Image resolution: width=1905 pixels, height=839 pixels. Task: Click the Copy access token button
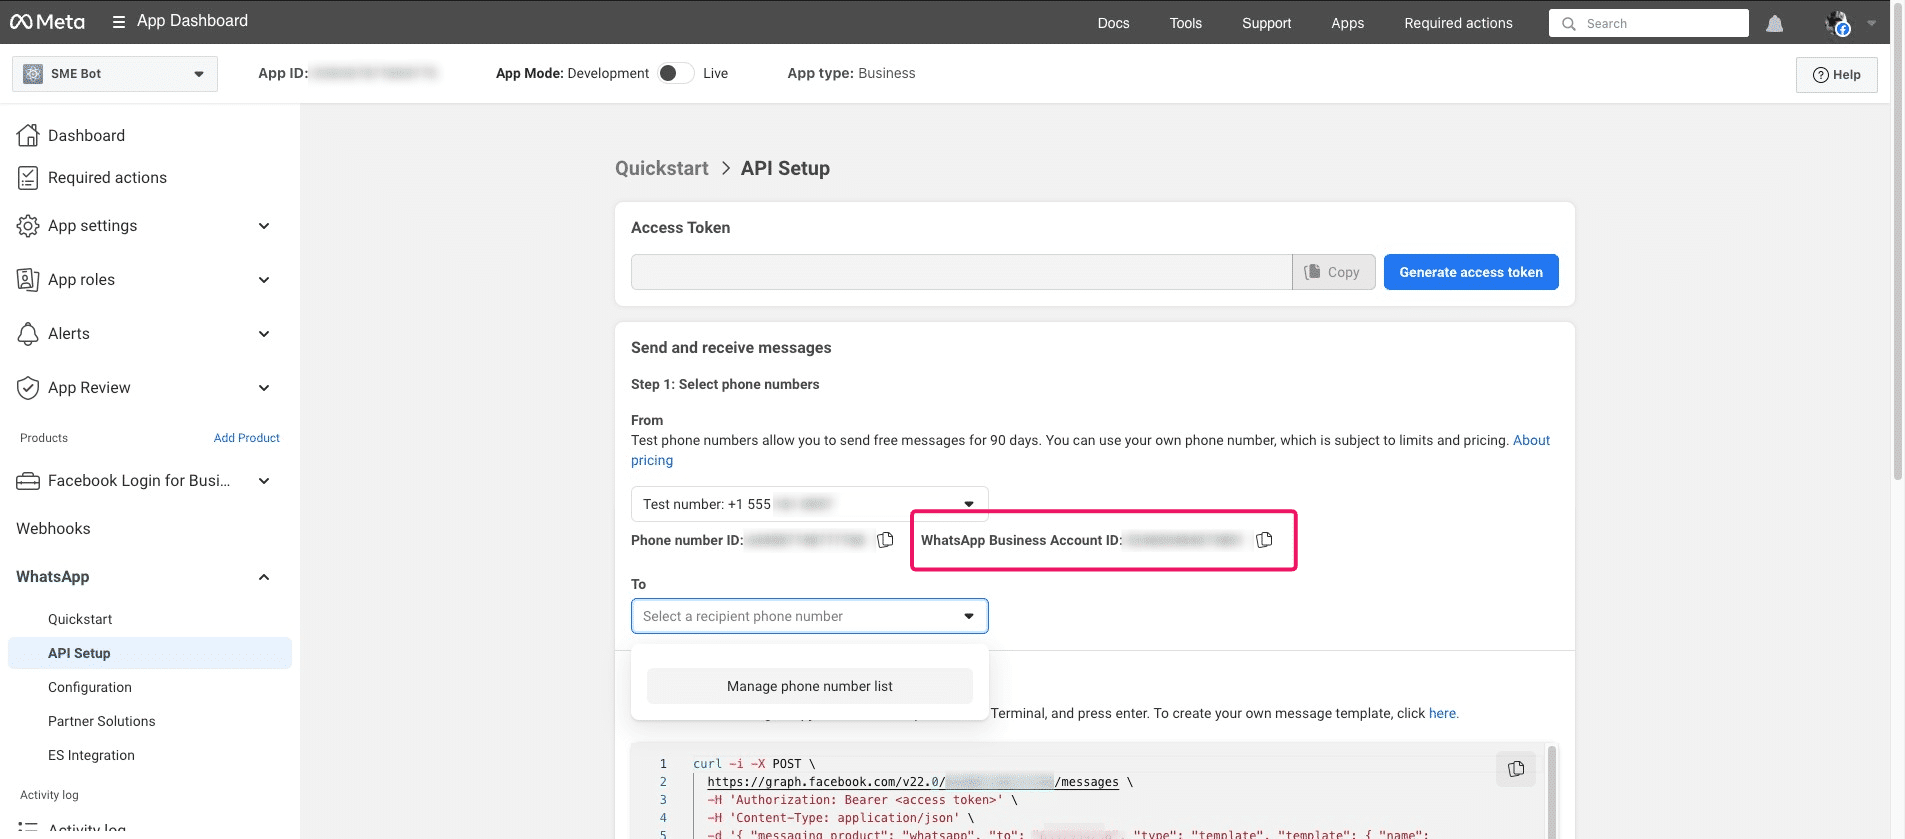1334,272
